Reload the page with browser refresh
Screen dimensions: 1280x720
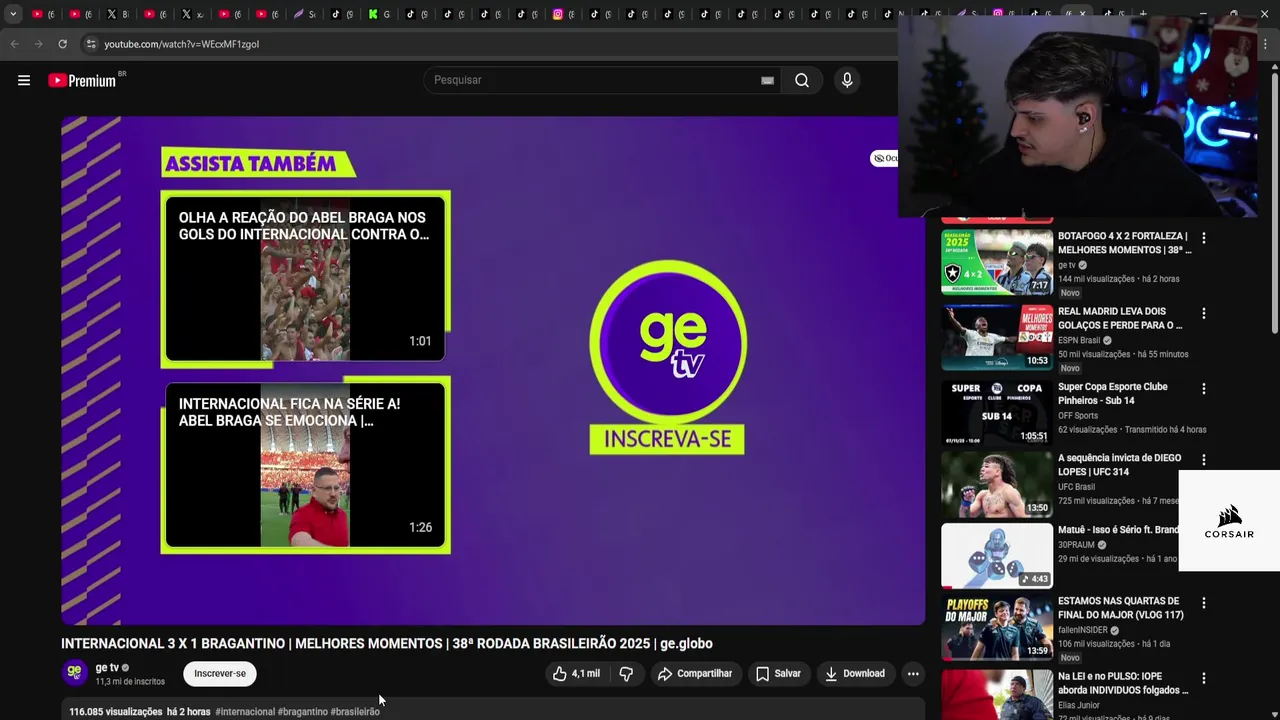point(62,44)
